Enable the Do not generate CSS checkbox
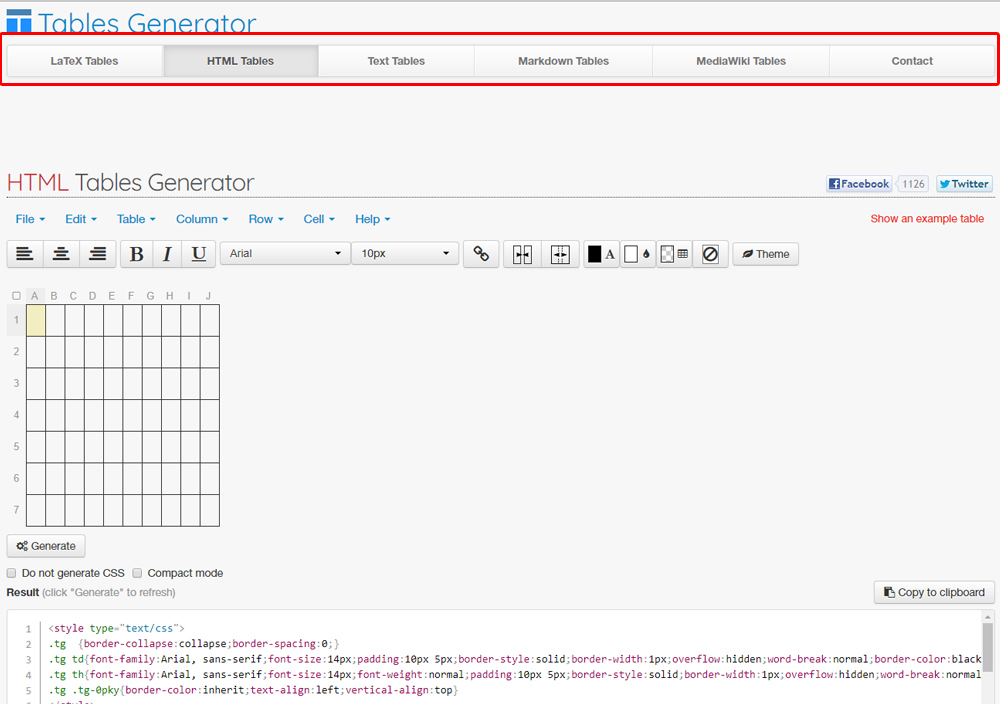The width and height of the screenshot is (1000, 704). tap(11, 573)
